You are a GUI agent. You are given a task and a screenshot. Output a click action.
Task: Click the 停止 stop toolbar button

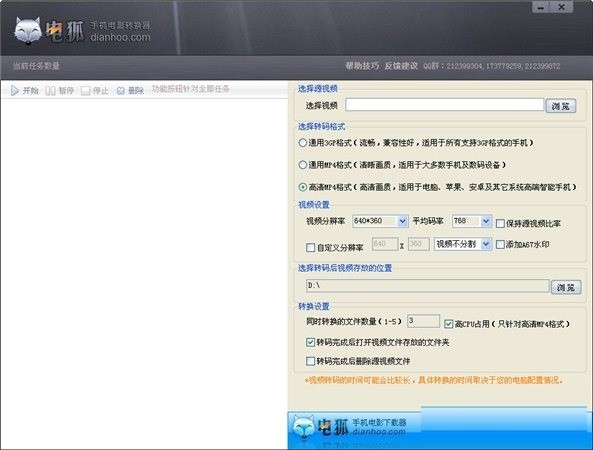click(95, 91)
